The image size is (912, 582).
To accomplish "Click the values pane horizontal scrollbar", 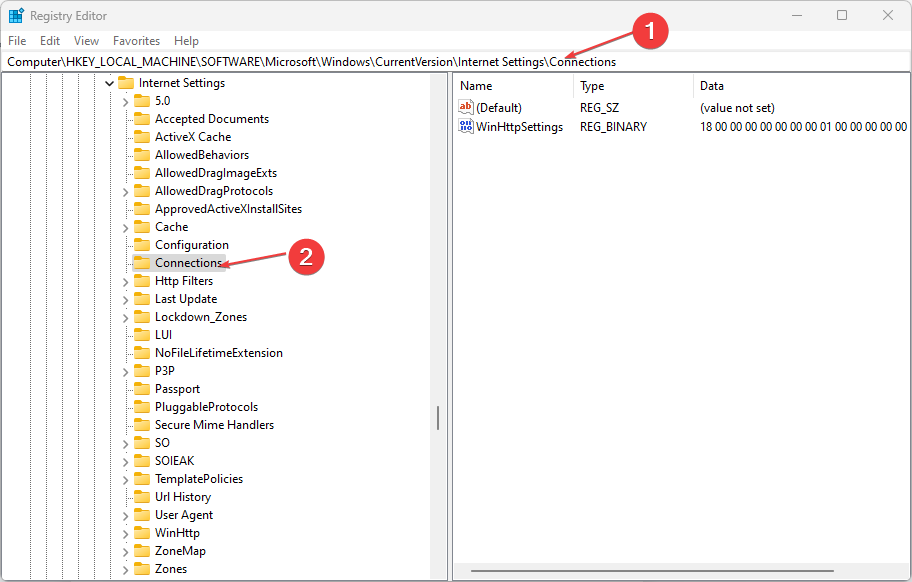I will pos(652,571).
